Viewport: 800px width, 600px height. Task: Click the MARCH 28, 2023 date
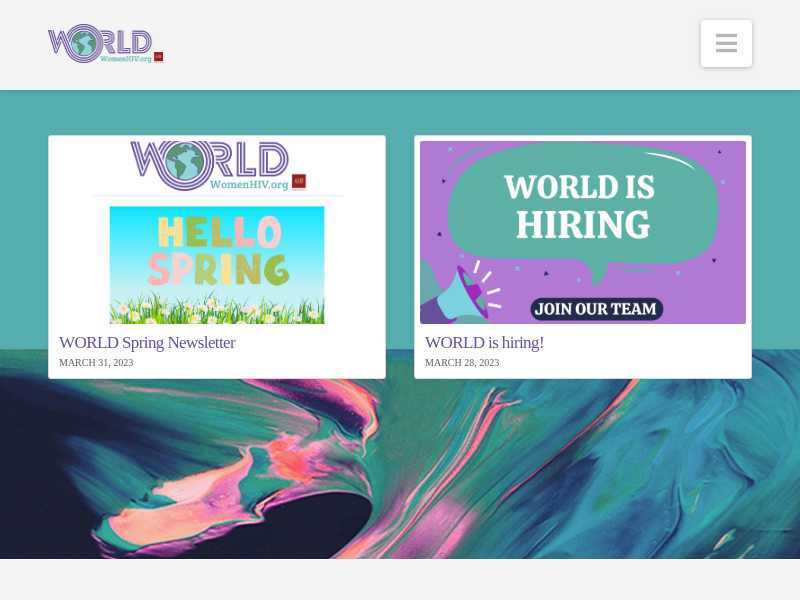[462, 362]
